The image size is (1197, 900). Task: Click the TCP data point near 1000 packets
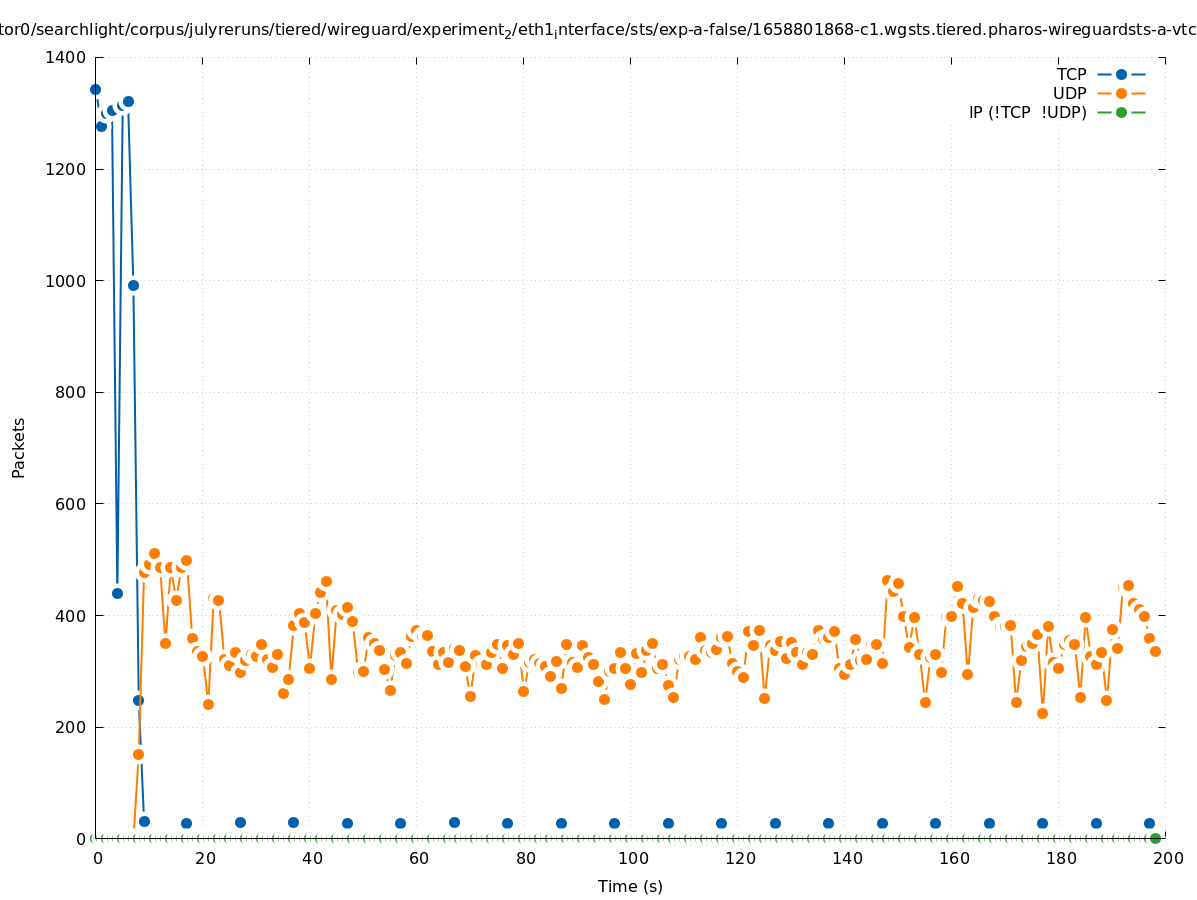(x=133, y=285)
